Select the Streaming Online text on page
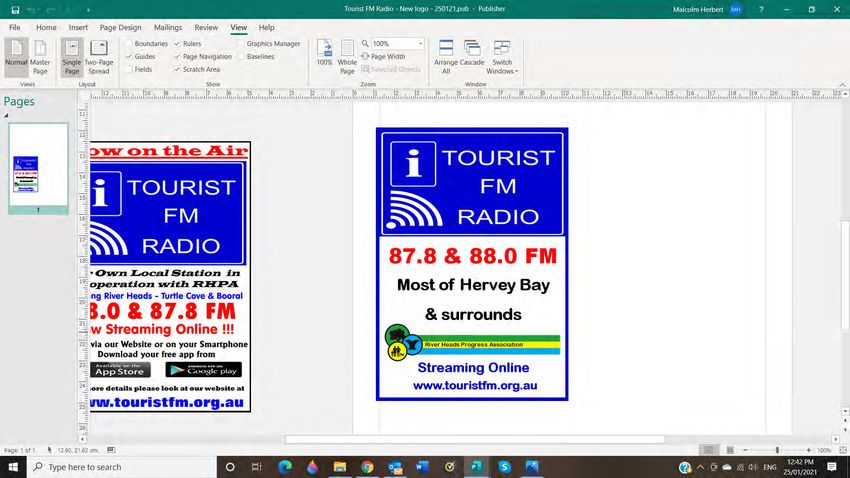The width and height of the screenshot is (850, 478). click(x=473, y=367)
